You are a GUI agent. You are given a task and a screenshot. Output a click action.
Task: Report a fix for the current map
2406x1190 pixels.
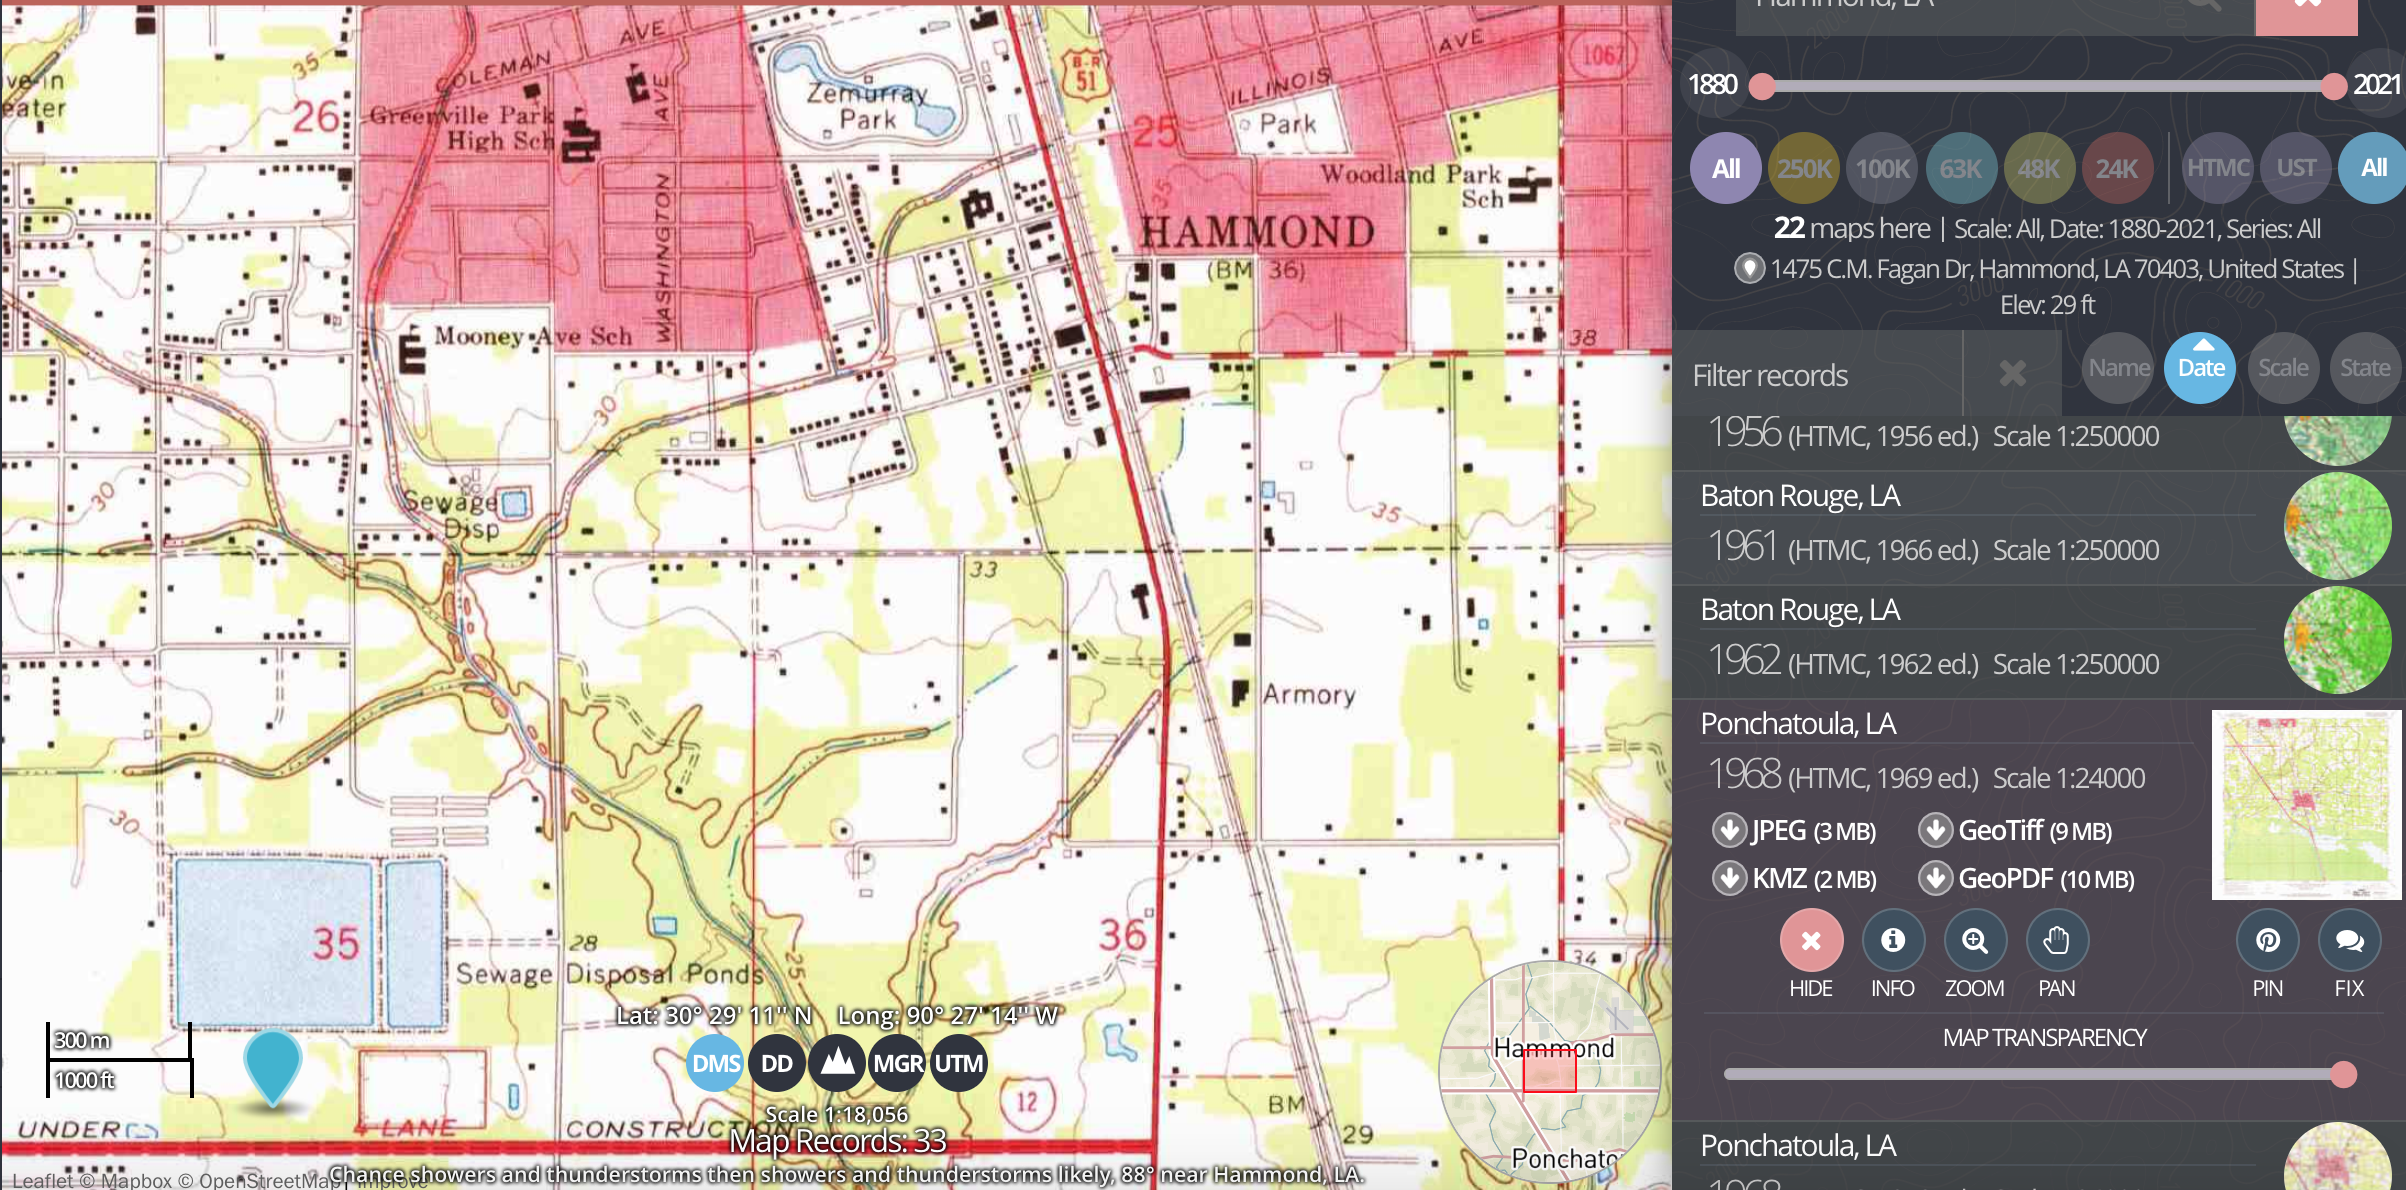click(2348, 940)
